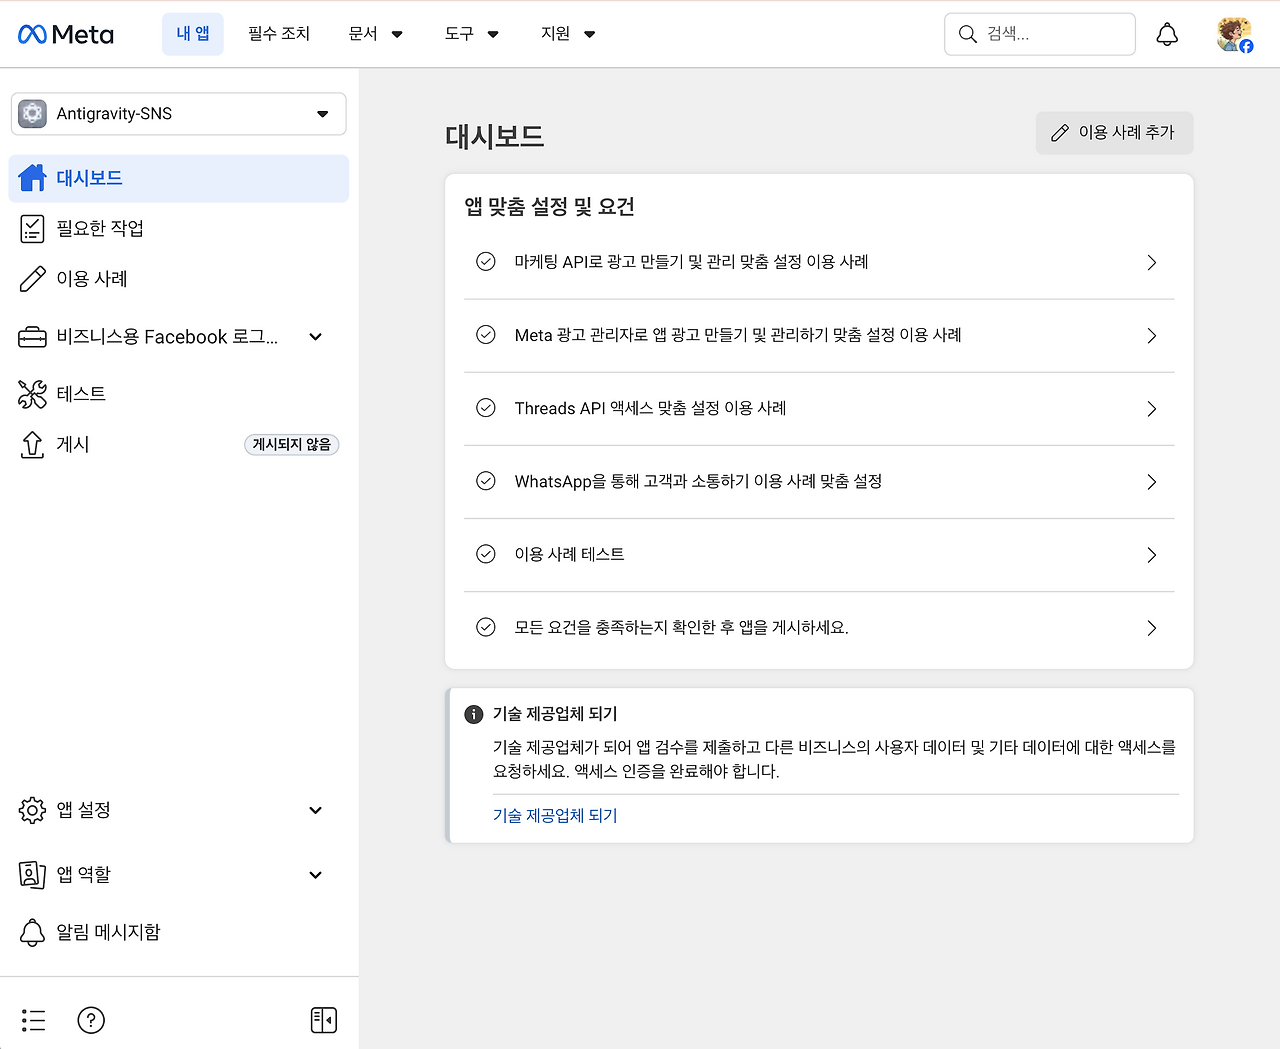The height and width of the screenshot is (1049, 1280).
Task: Click the 알림 메시지함 bell icon
Action: coord(32,932)
